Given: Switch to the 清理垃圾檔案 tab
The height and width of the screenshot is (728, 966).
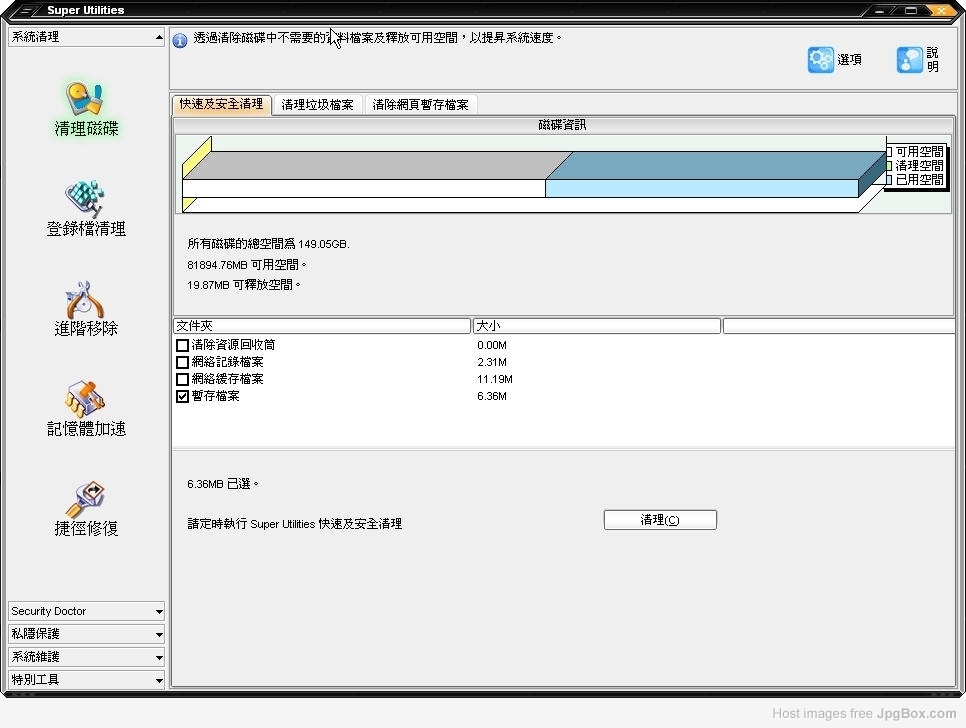Looking at the screenshot, I should (317, 105).
